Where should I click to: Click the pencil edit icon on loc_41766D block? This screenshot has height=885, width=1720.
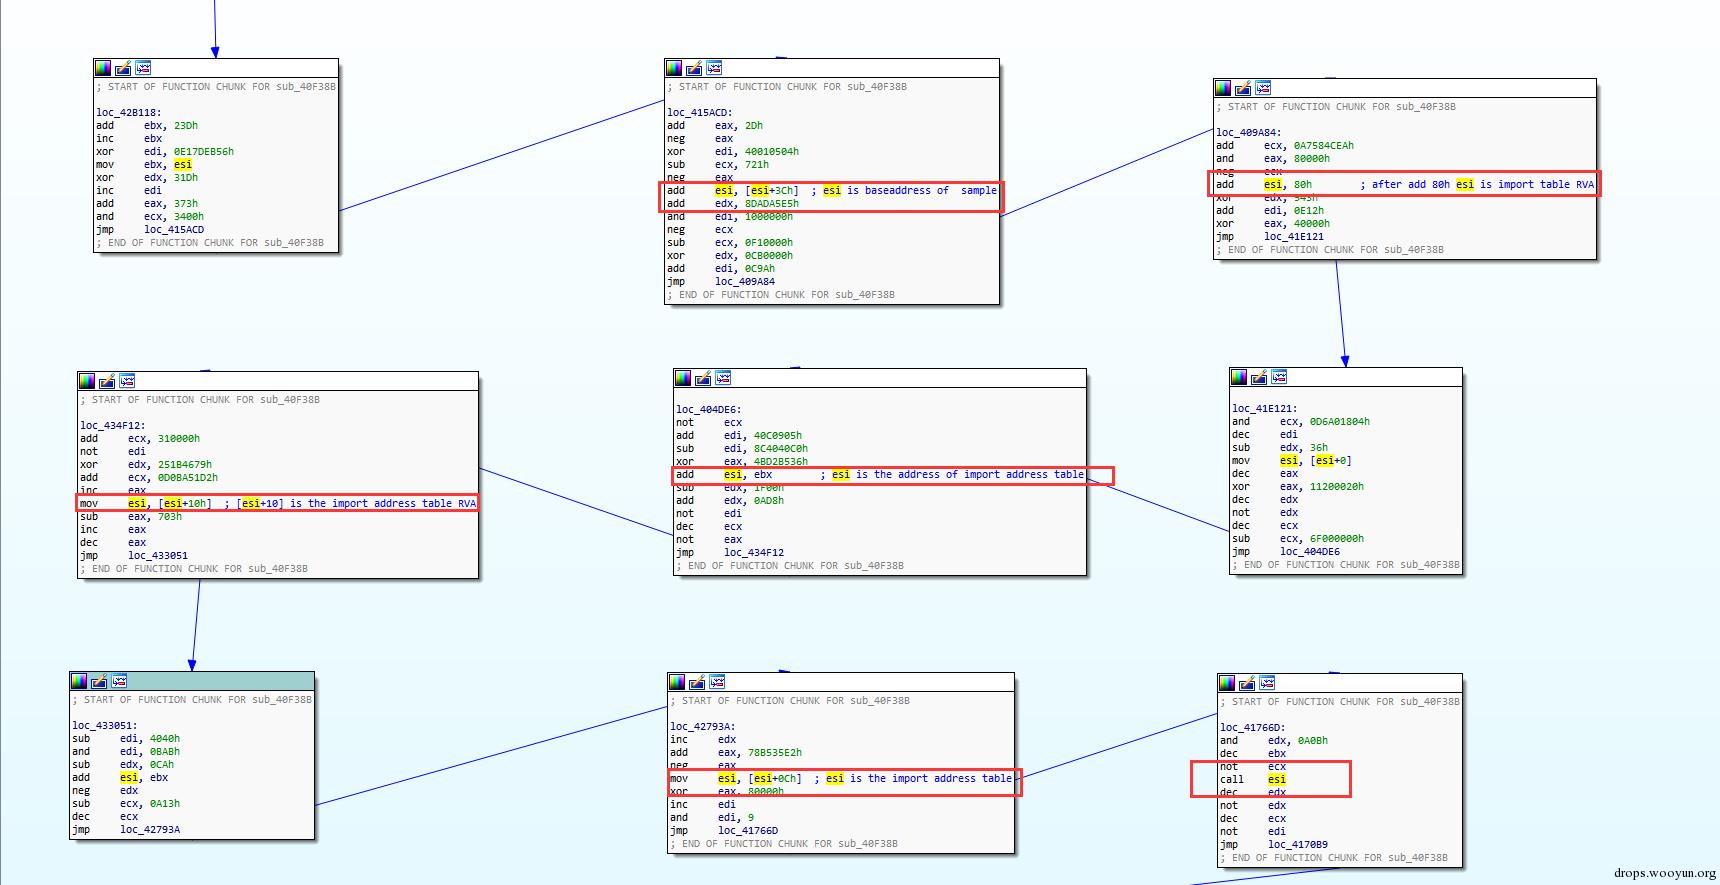(x=1247, y=683)
